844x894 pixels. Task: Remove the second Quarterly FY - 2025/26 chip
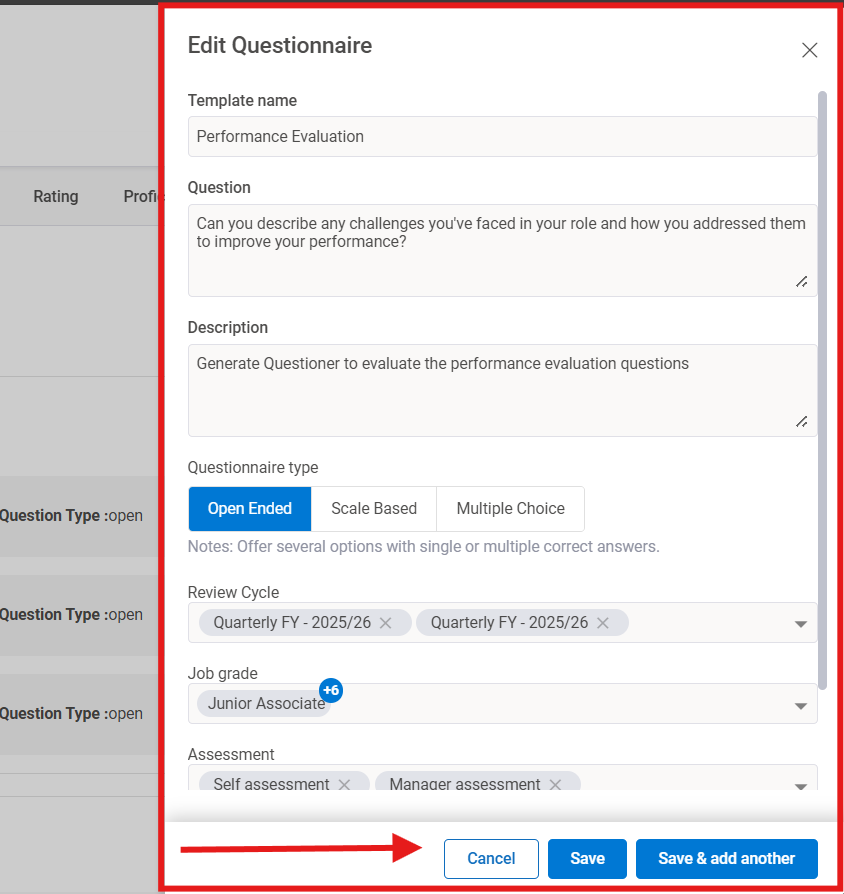click(602, 622)
